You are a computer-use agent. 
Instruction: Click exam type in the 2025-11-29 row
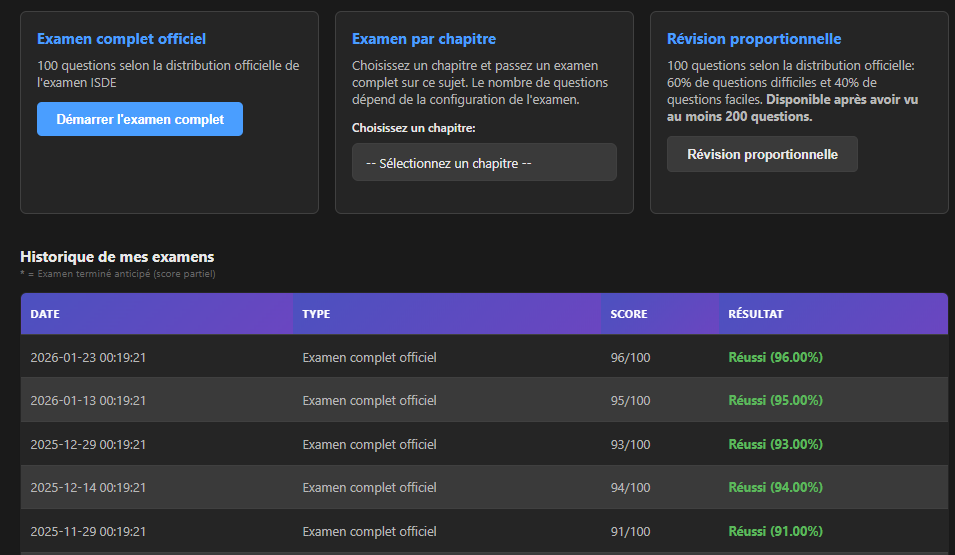pos(370,532)
